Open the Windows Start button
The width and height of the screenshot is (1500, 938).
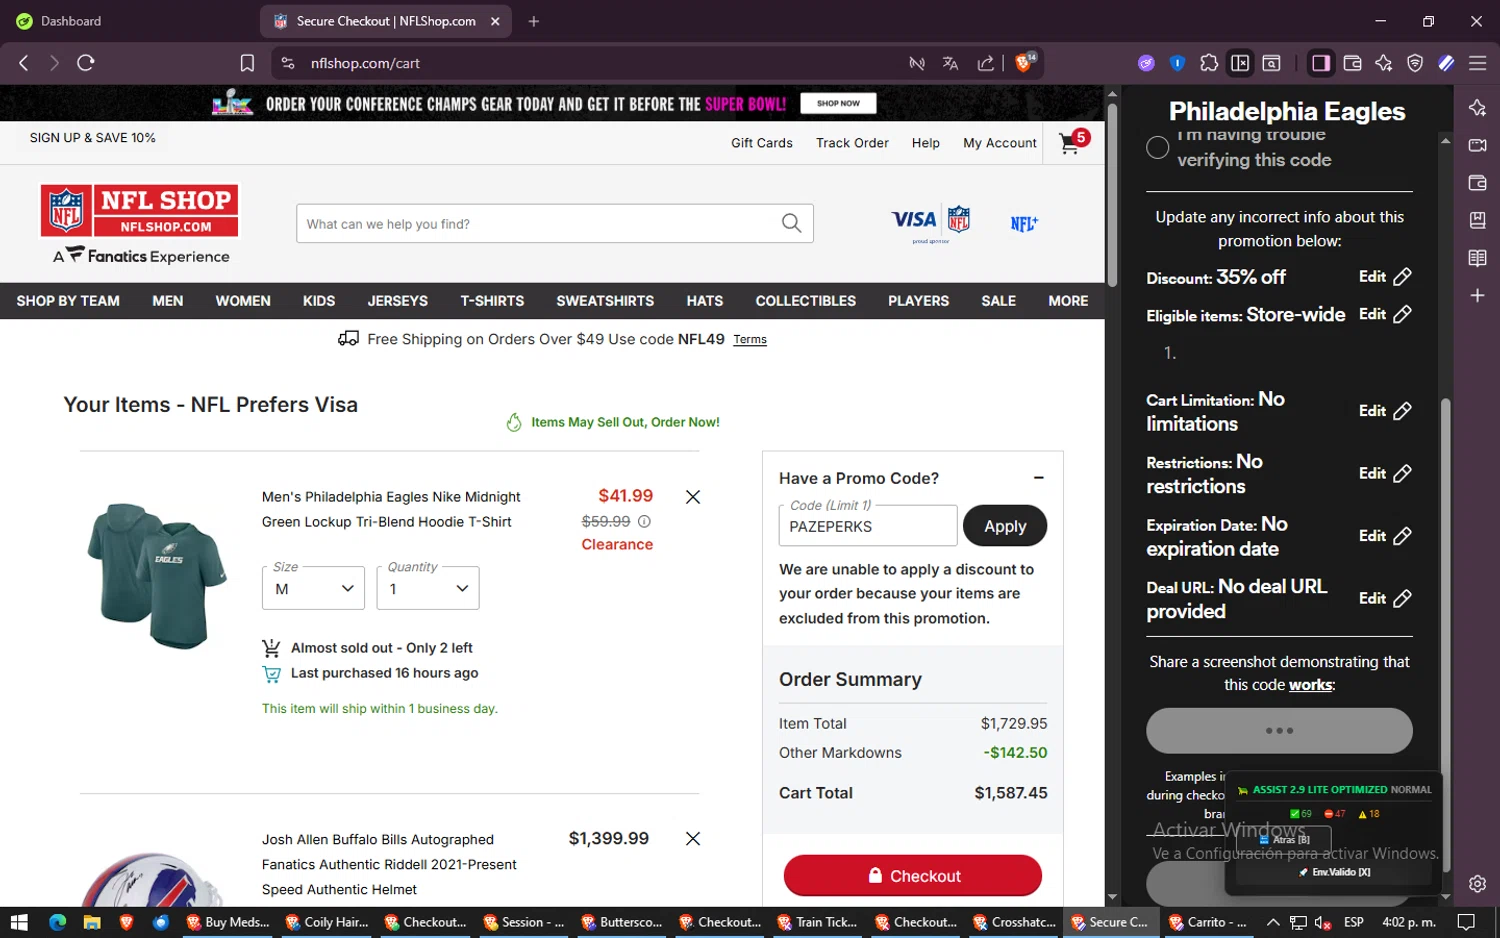point(18,922)
